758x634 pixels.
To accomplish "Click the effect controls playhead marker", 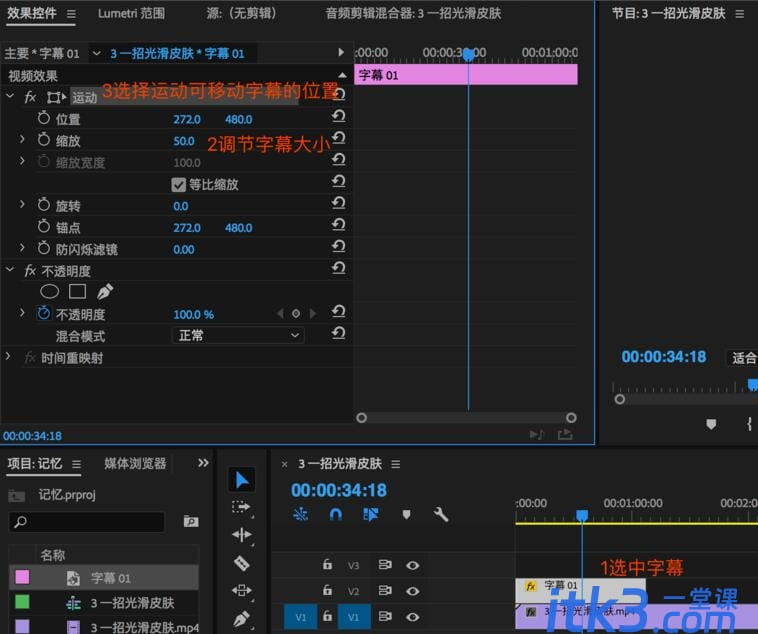I will coord(468,55).
